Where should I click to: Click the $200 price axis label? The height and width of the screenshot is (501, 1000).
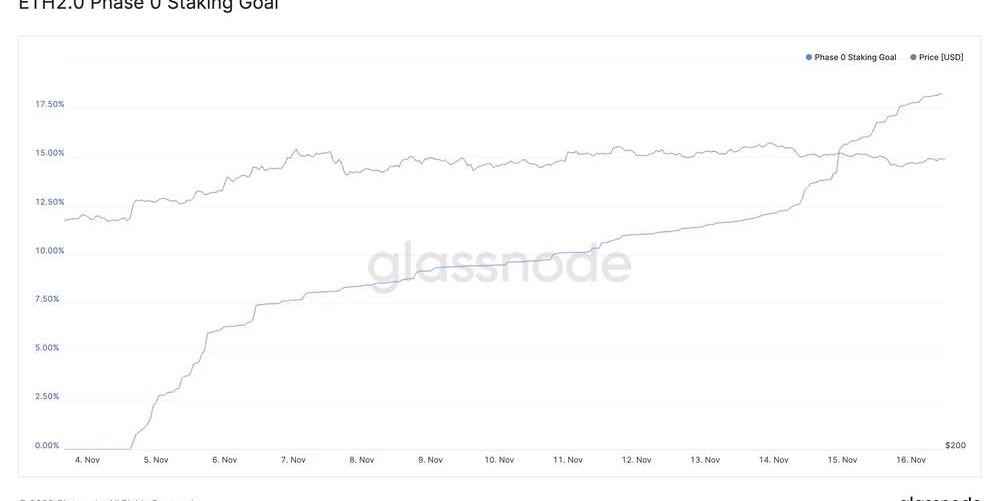[x=955, y=445]
